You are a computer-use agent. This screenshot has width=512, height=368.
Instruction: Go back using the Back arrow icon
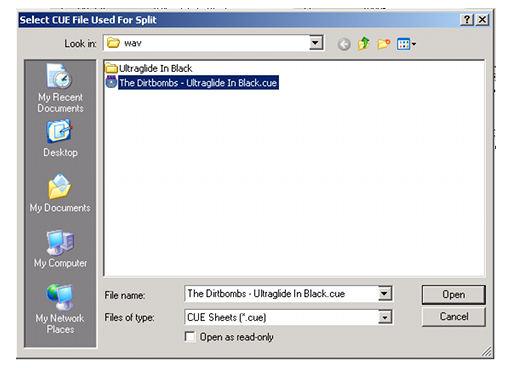(344, 44)
